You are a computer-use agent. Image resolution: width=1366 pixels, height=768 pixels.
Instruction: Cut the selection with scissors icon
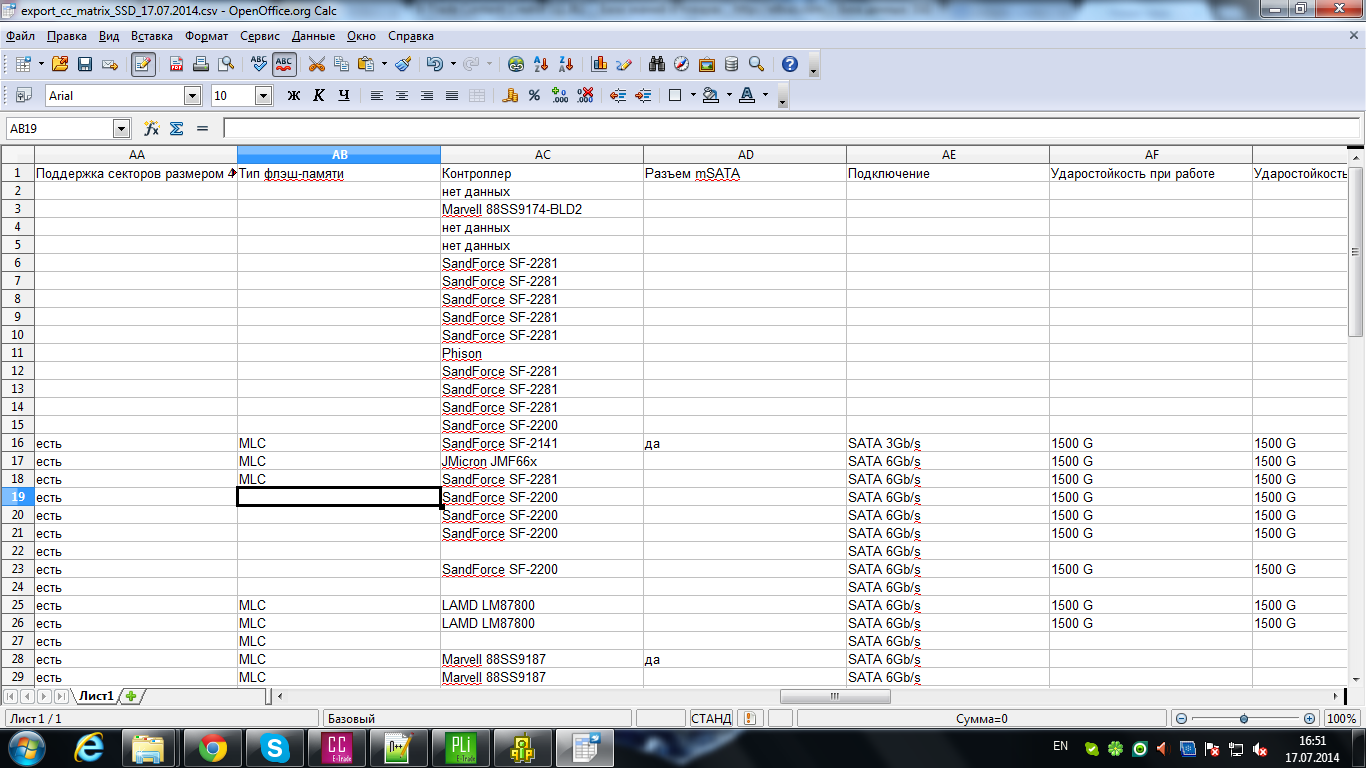(x=317, y=64)
